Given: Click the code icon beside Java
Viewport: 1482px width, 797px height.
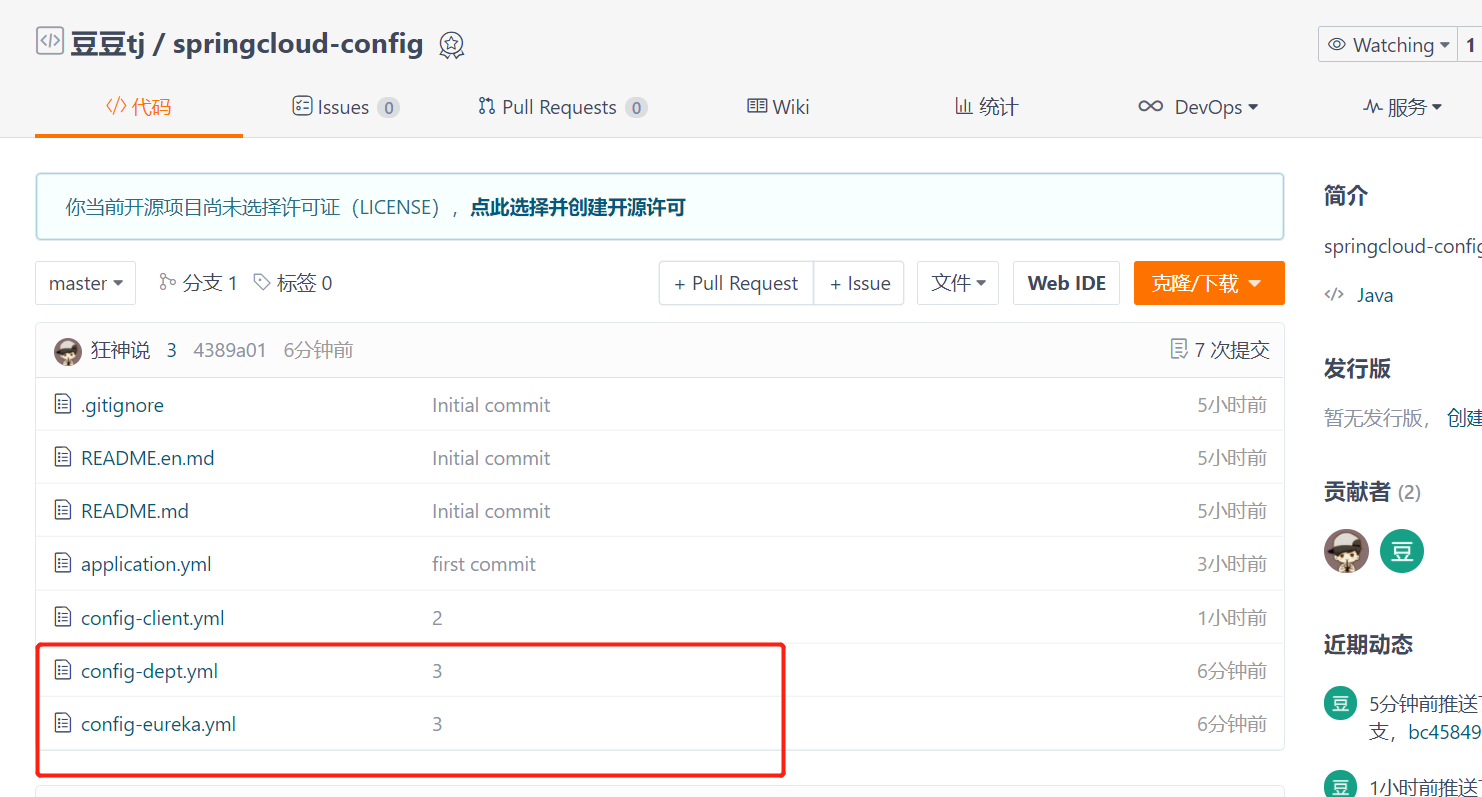Looking at the screenshot, I should (x=1334, y=295).
